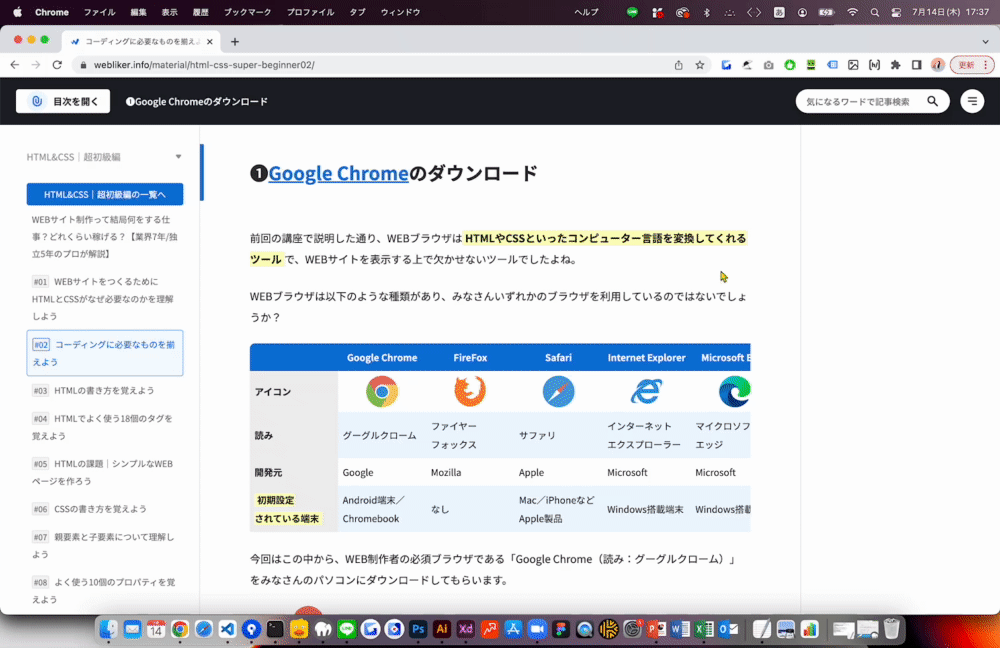
Task: Open sidebar lesson #07 親要素と子要素について
Action: [104, 545]
